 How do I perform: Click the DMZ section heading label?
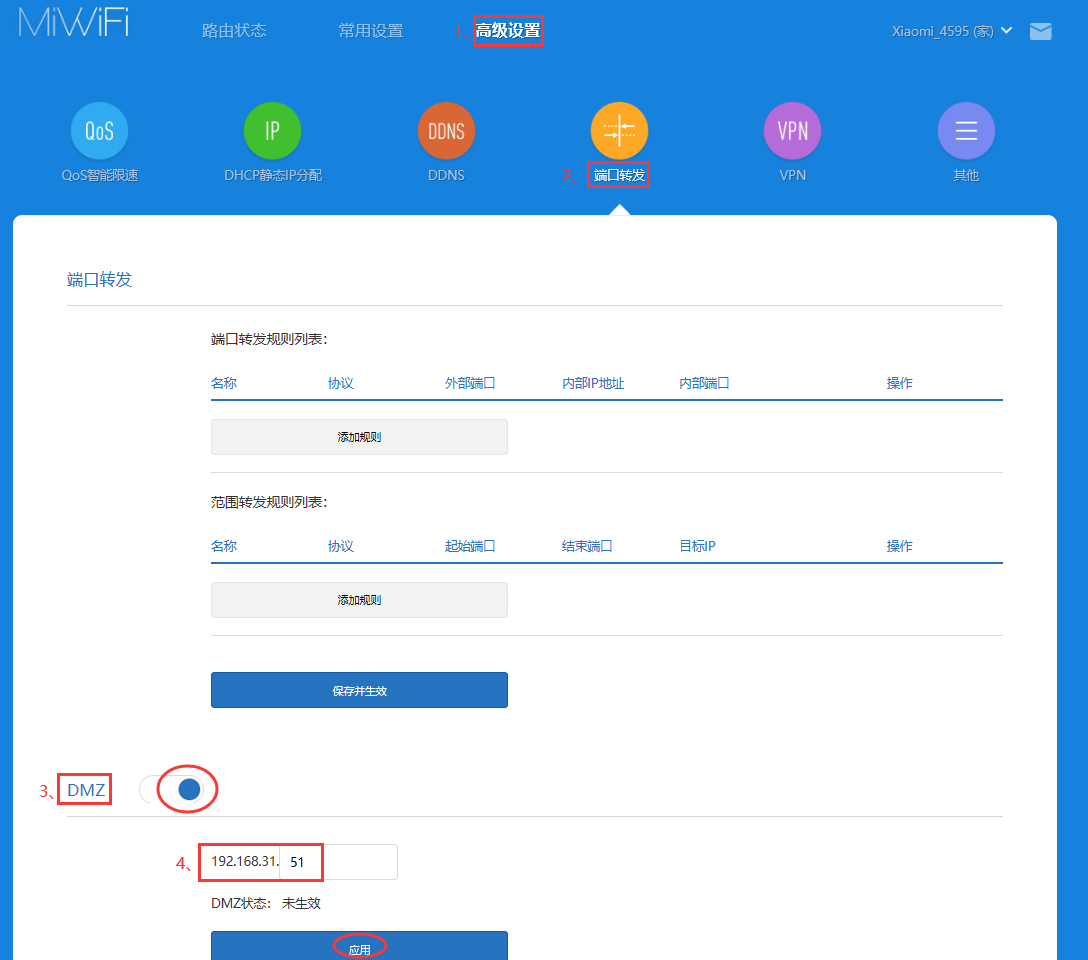[86, 791]
